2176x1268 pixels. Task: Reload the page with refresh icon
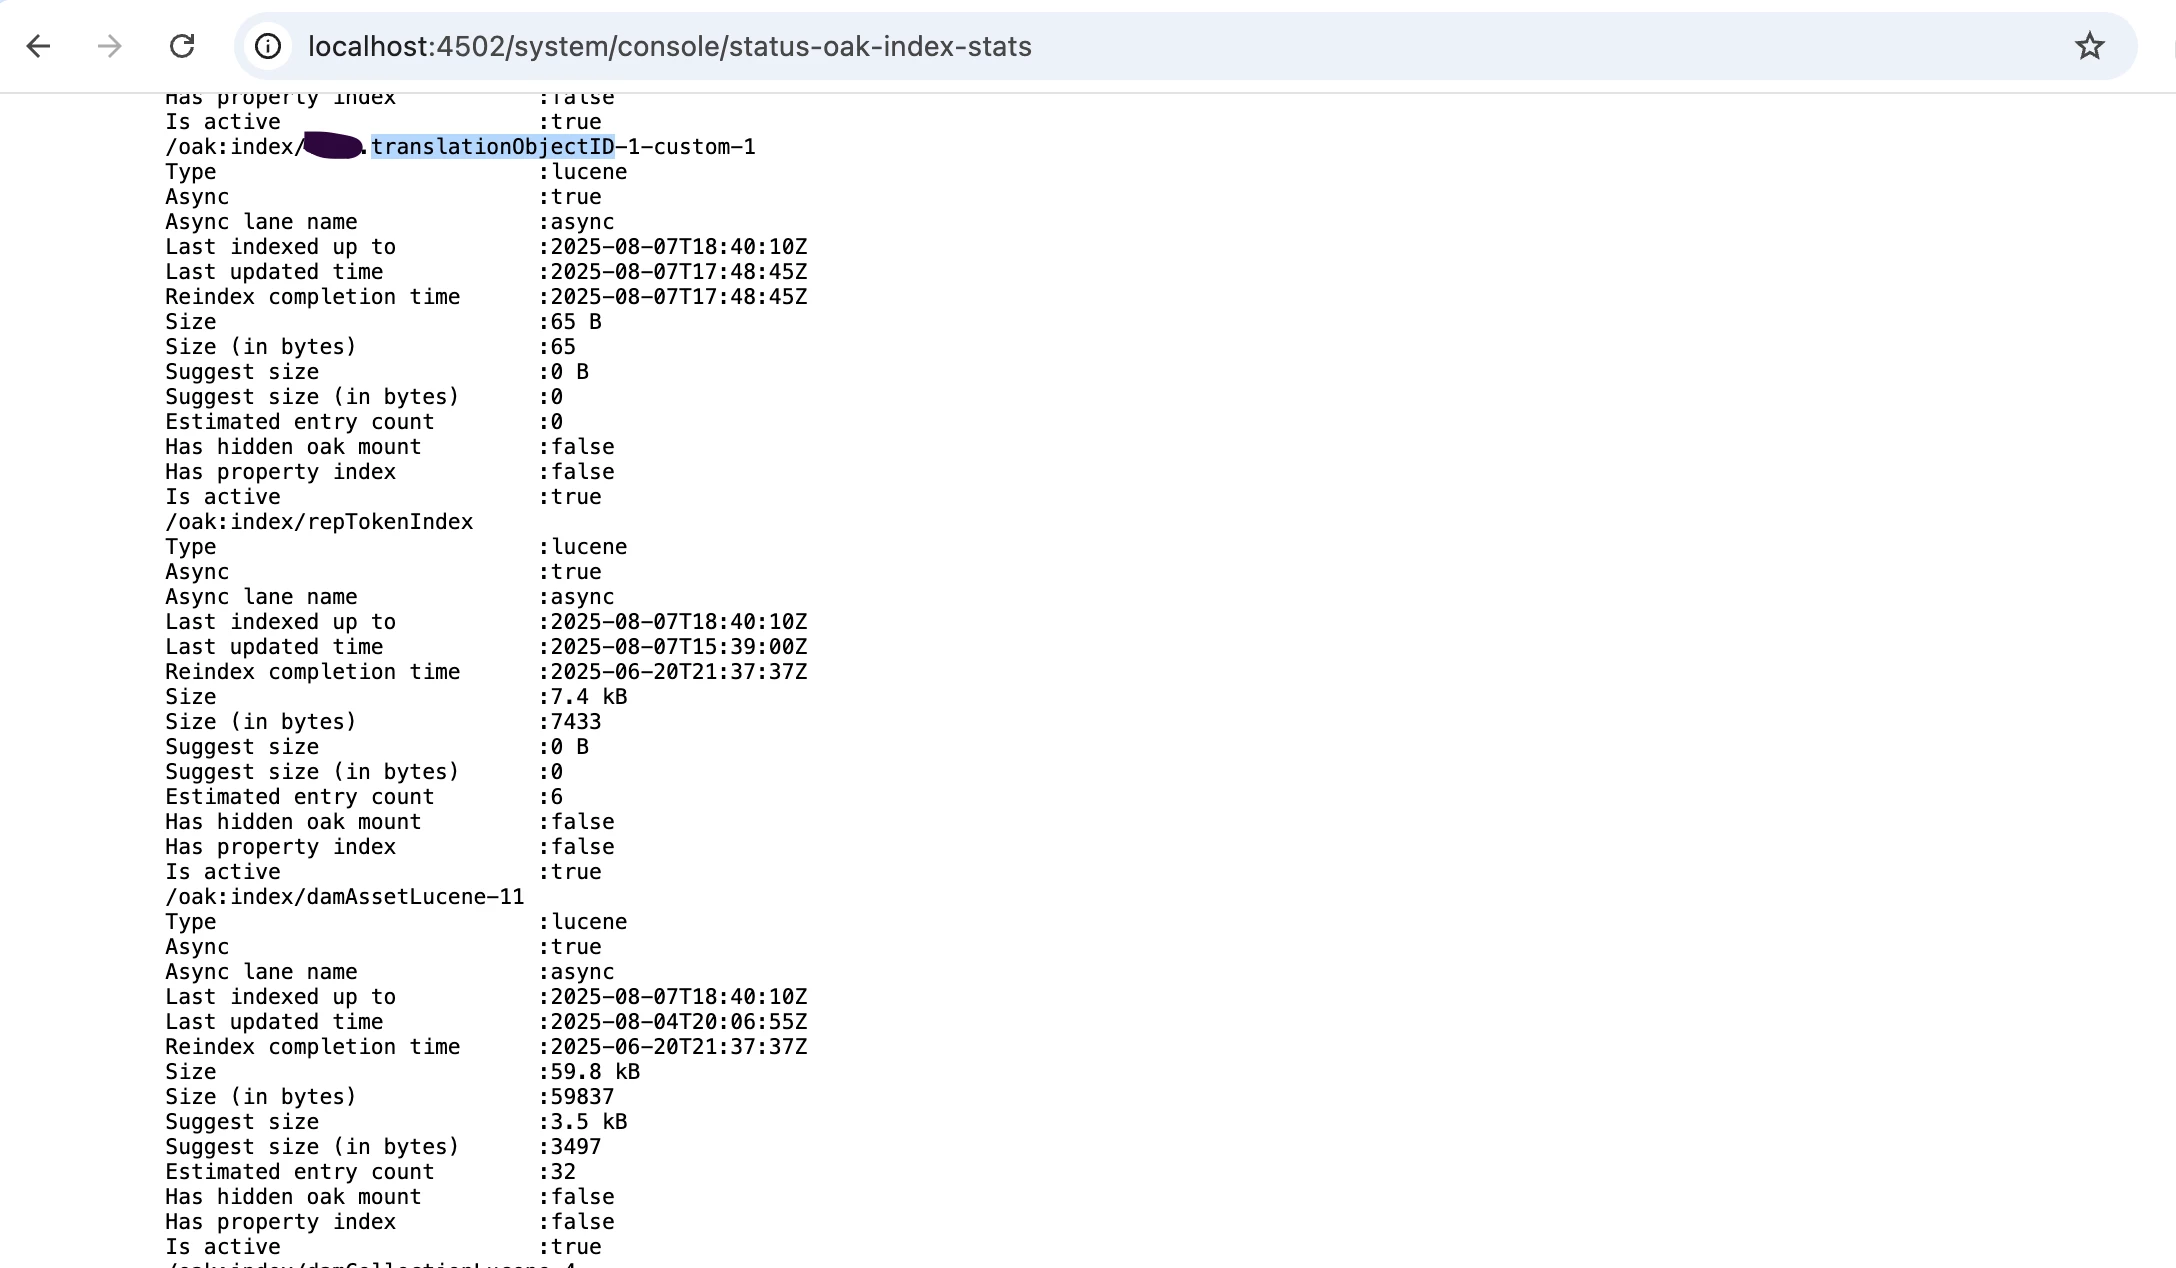click(182, 46)
